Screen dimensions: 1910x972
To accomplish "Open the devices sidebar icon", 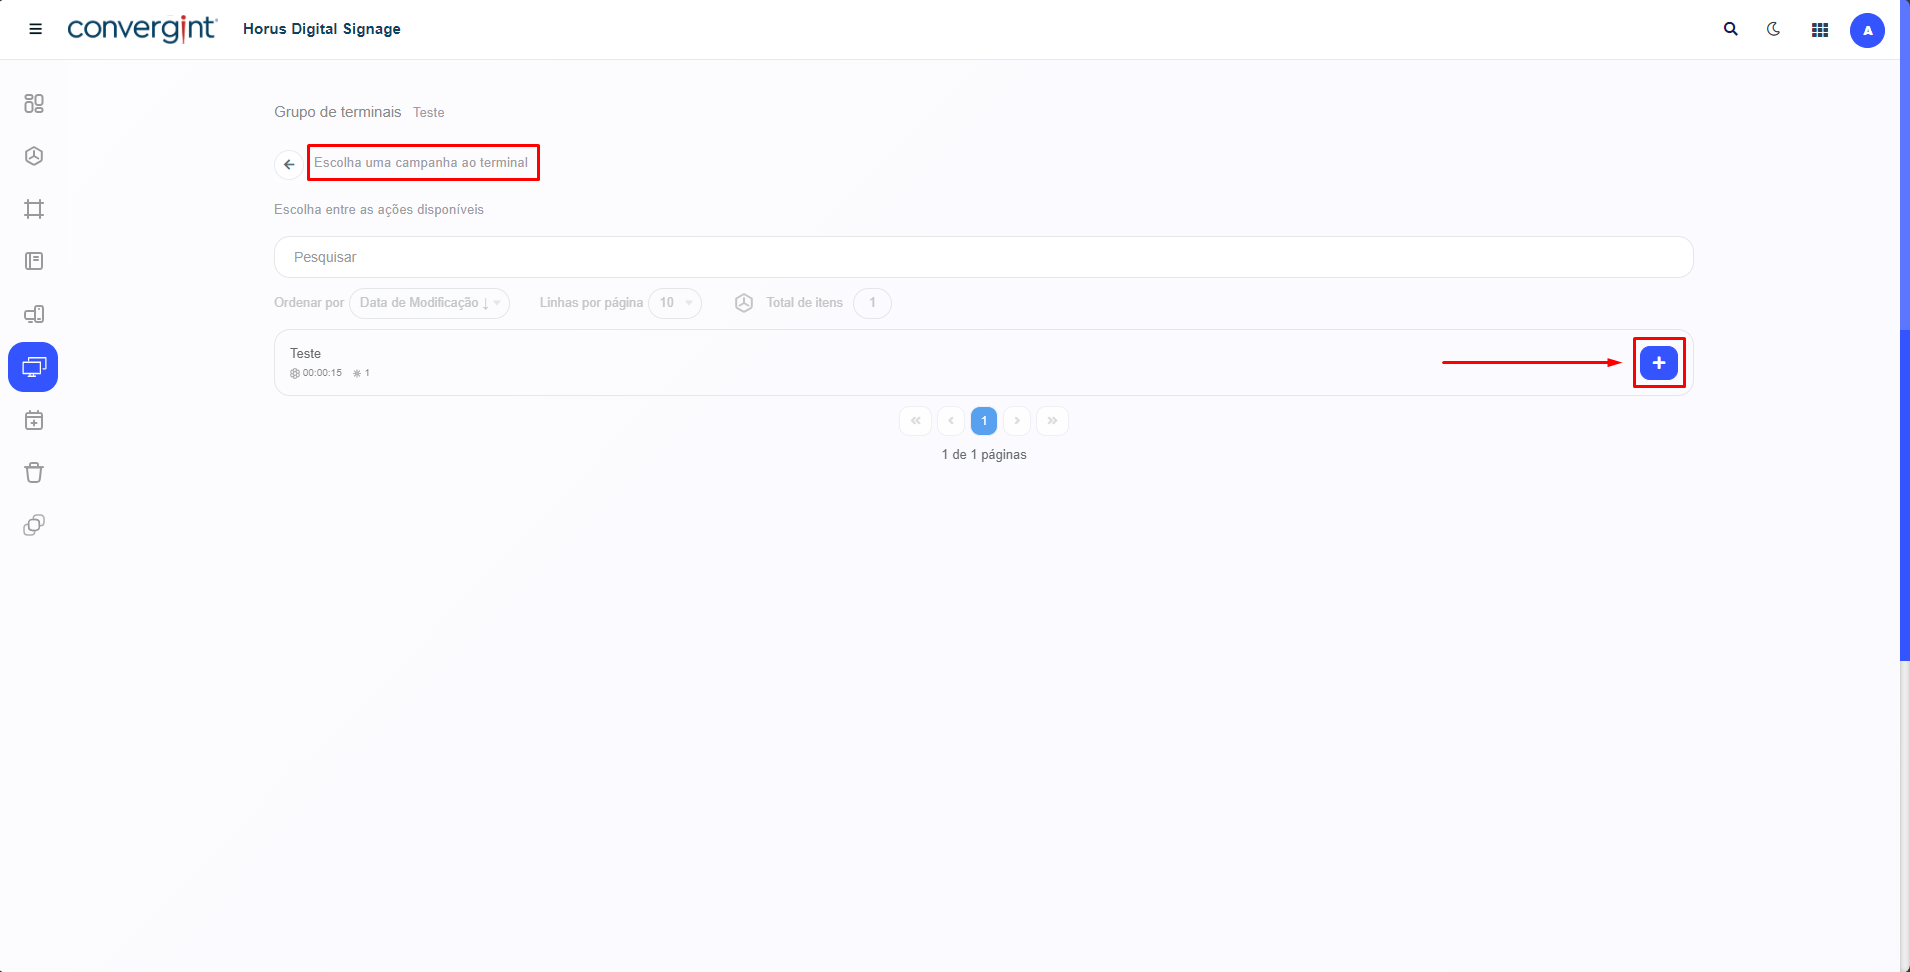I will tap(34, 314).
